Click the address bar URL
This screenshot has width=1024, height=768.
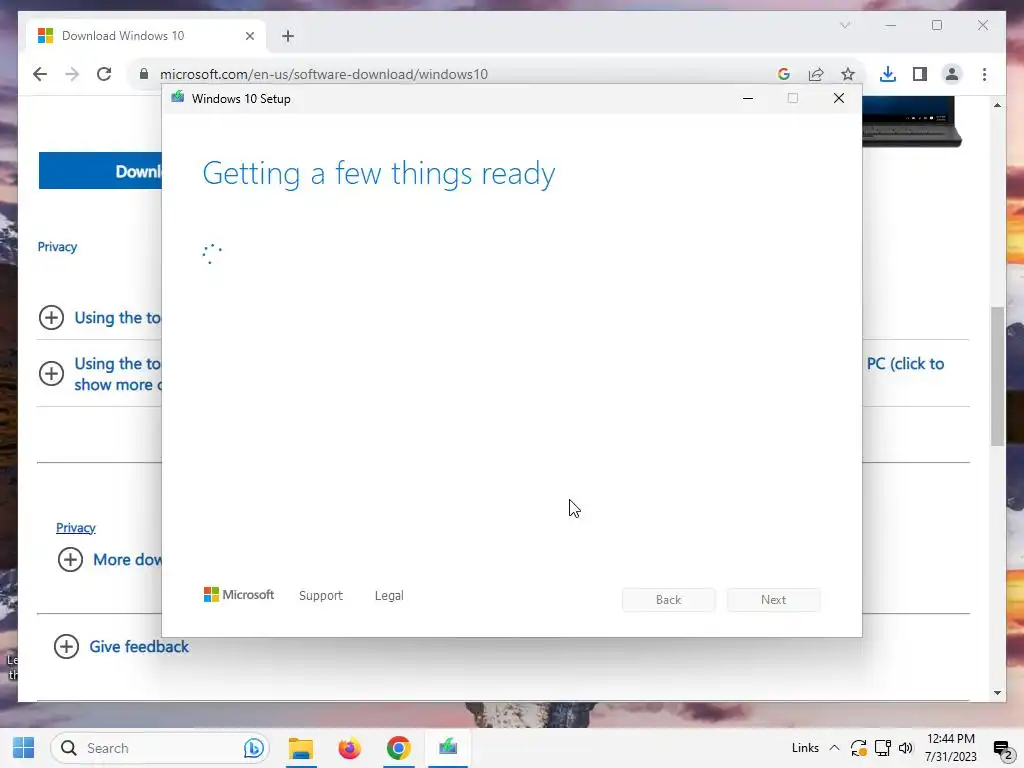pos(323,74)
